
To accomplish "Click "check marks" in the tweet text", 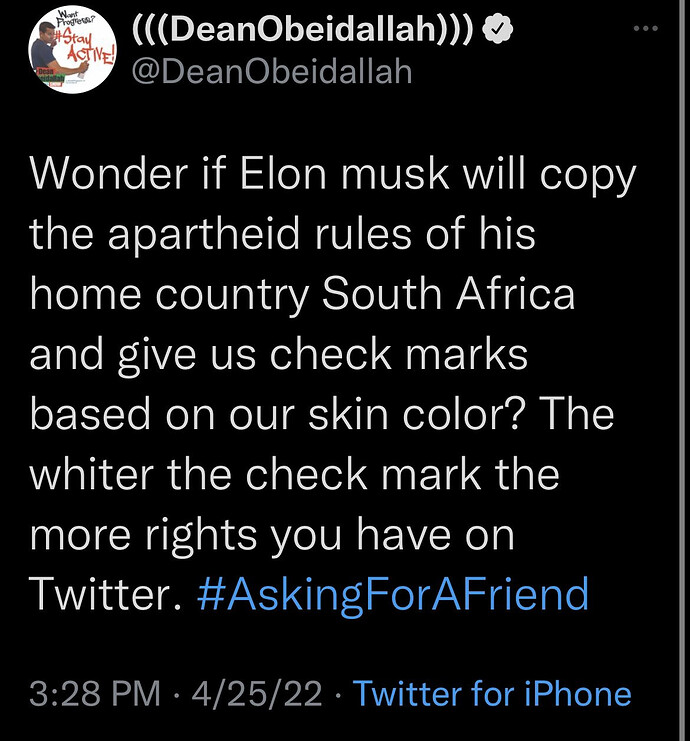I will click(398, 353).
